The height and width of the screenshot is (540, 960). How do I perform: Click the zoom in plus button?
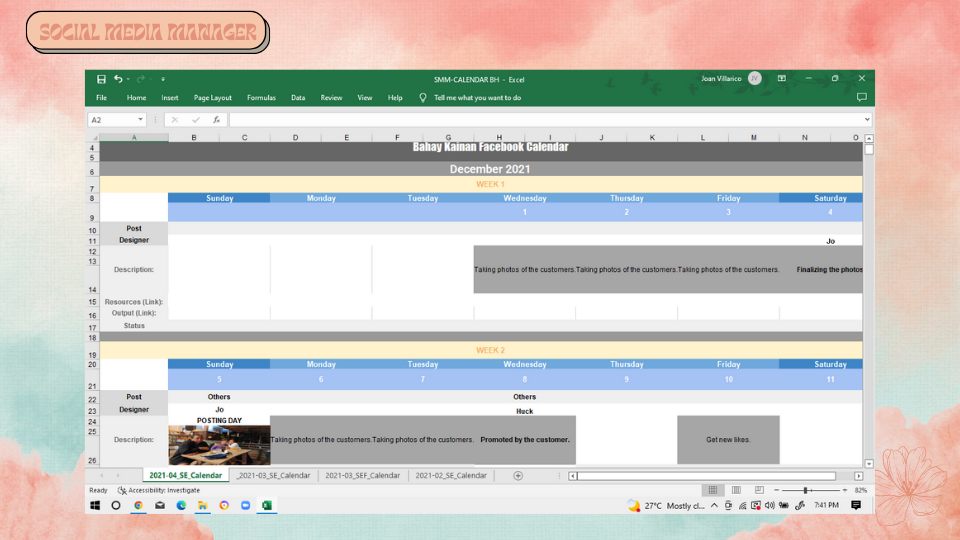(x=845, y=490)
